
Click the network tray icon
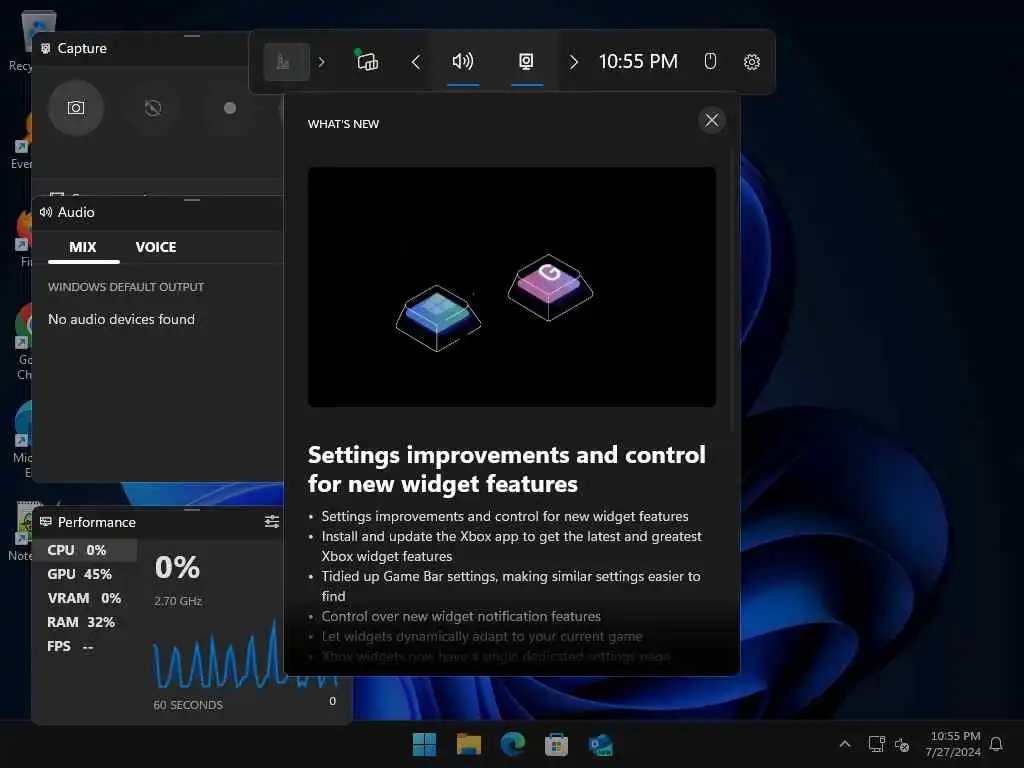pyautogui.click(x=876, y=744)
